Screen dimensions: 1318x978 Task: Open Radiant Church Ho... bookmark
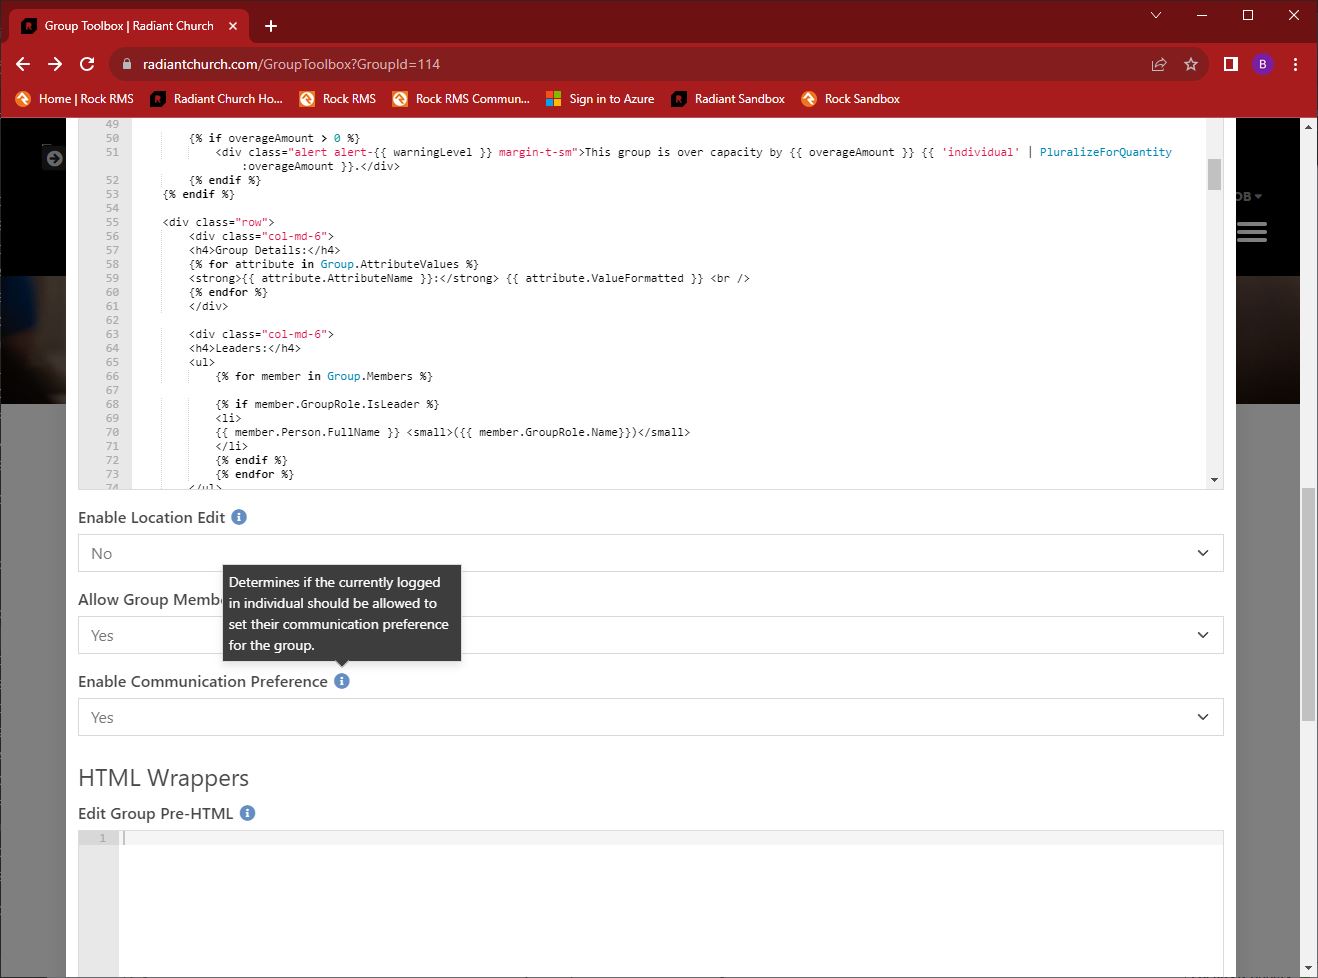[217, 99]
